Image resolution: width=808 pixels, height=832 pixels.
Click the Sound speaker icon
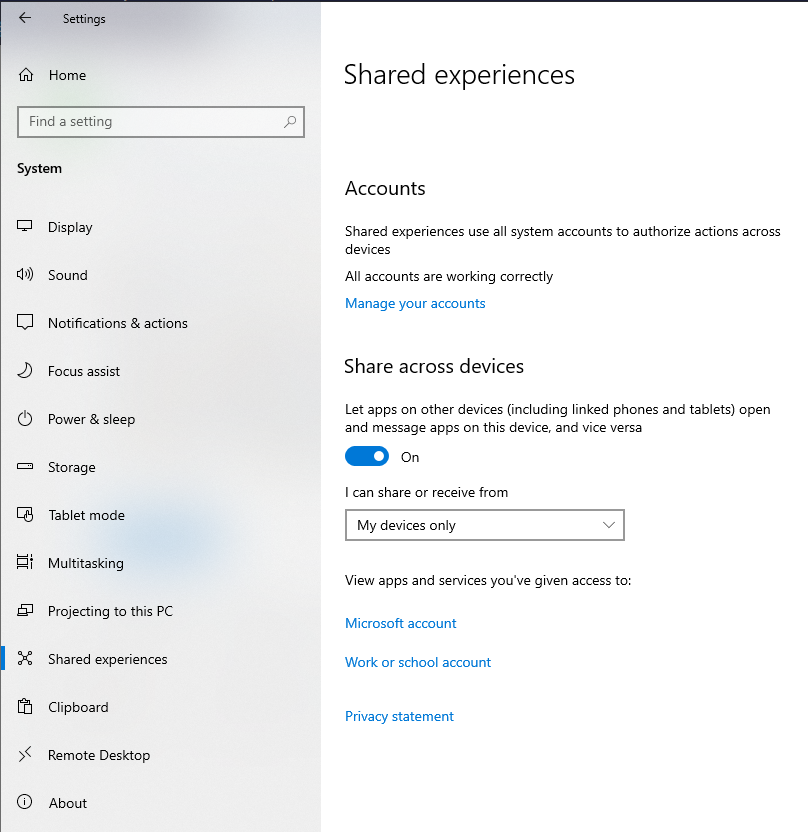click(24, 274)
